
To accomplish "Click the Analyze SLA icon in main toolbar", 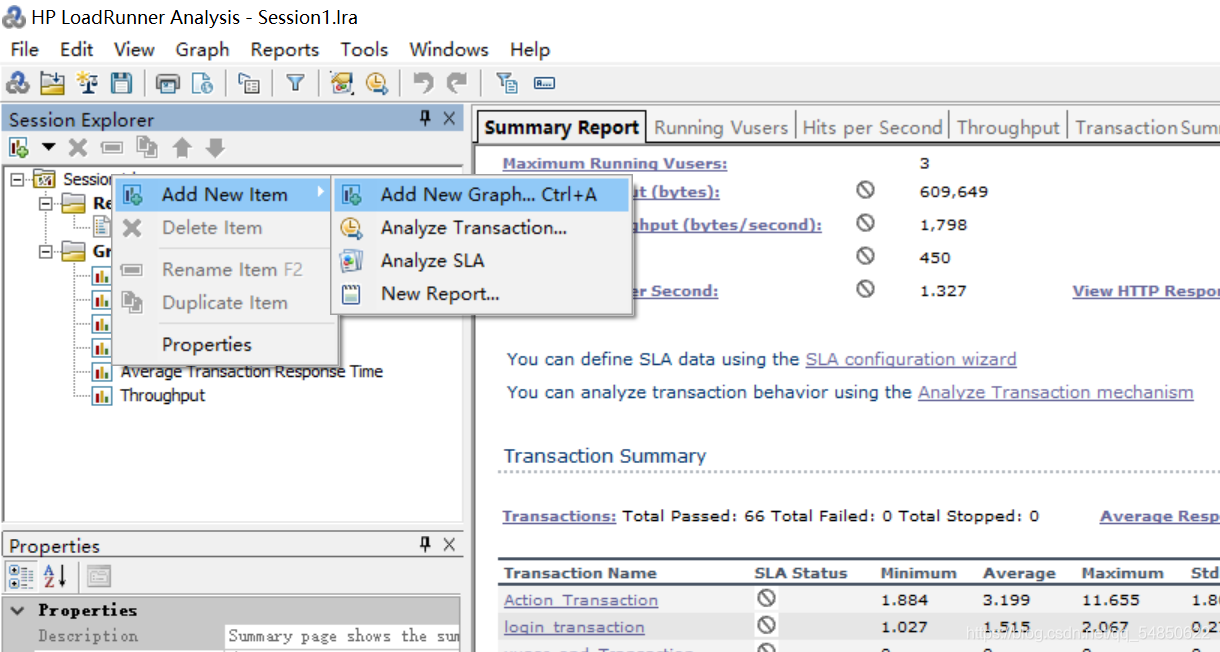I will [342, 83].
